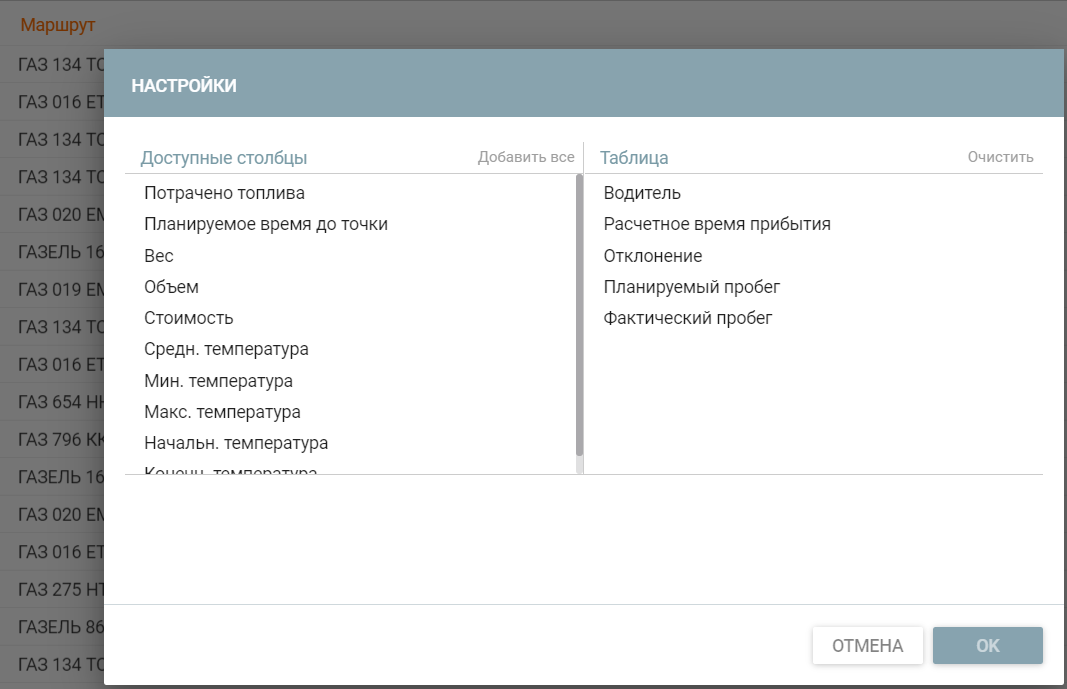The height and width of the screenshot is (689, 1067).
Task: Click the "Маршрут" column header
Action: [x=57, y=24]
